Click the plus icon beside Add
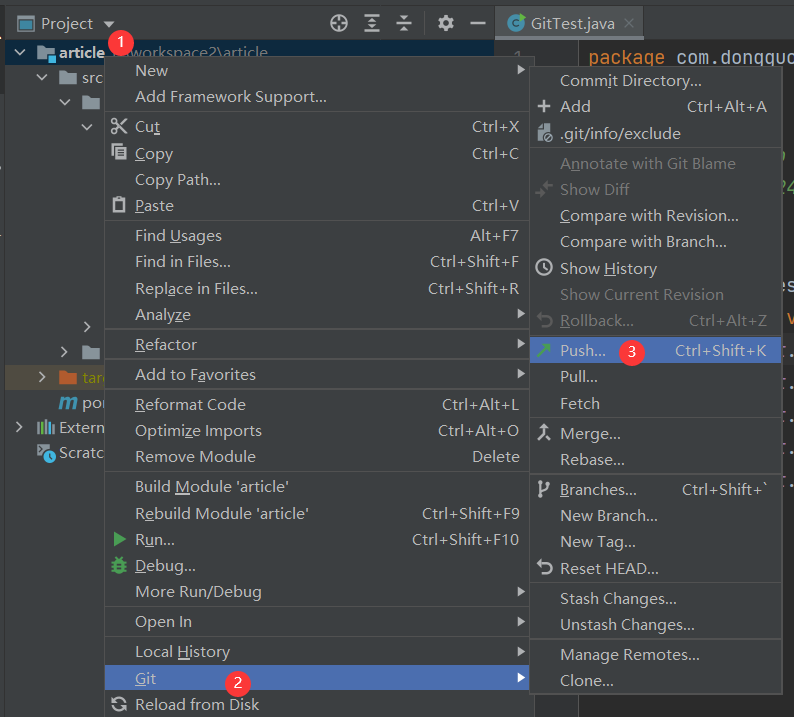 (x=544, y=106)
